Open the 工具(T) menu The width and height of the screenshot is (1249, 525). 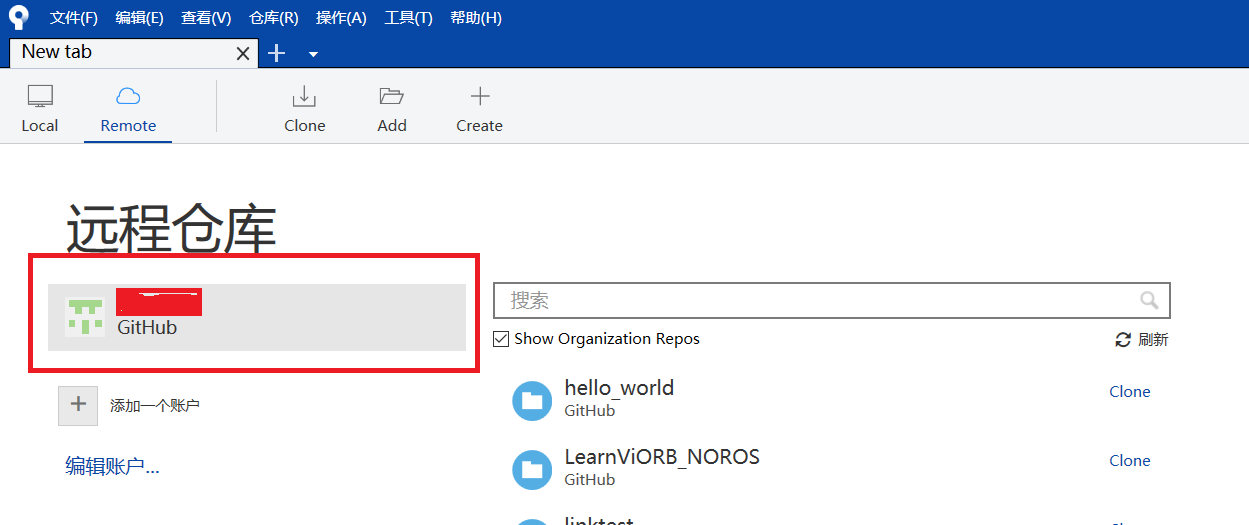coord(409,18)
